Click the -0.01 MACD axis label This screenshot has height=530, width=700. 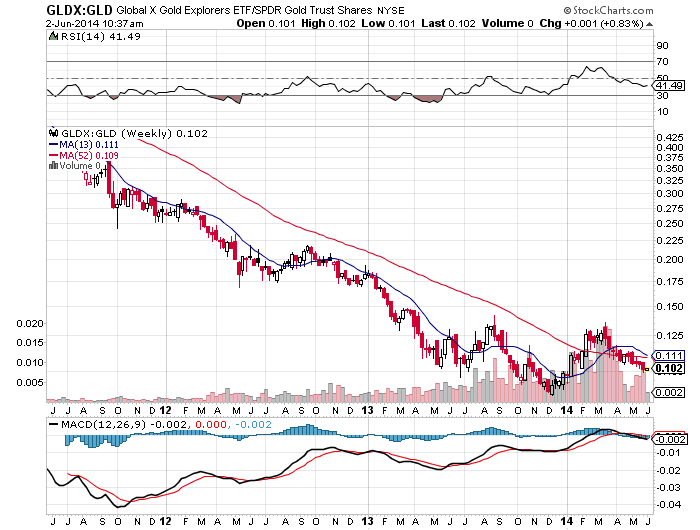tap(669, 453)
